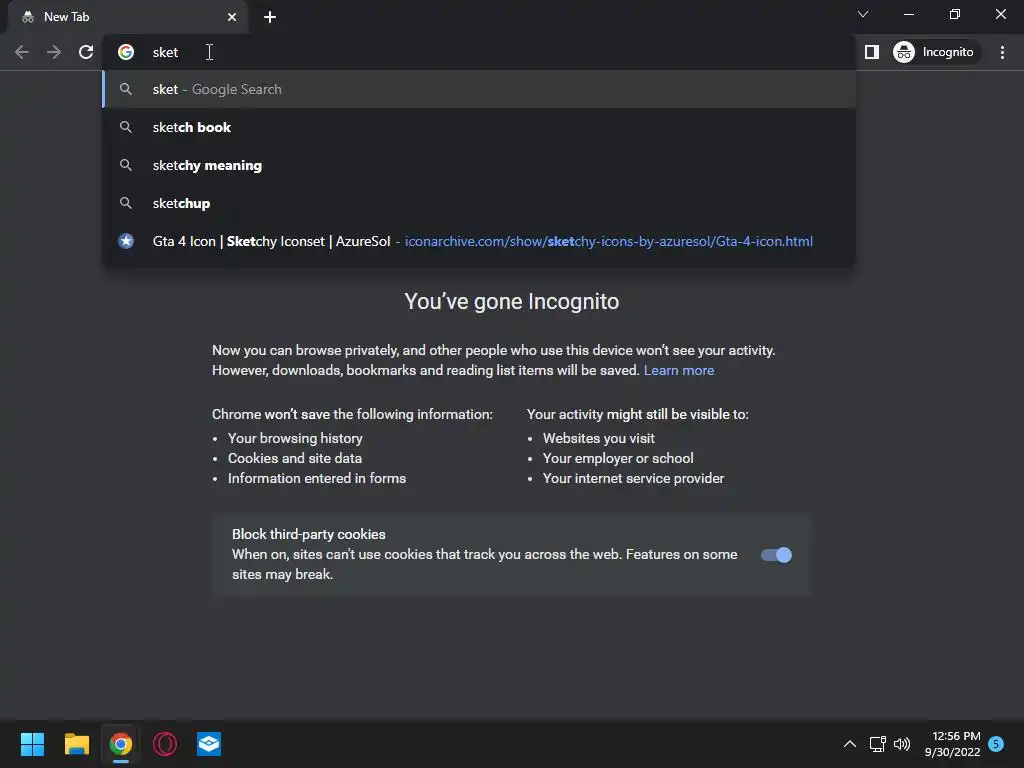Choose the 'sketchup' suggestion
The width and height of the screenshot is (1024, 768).
(479, 203)
